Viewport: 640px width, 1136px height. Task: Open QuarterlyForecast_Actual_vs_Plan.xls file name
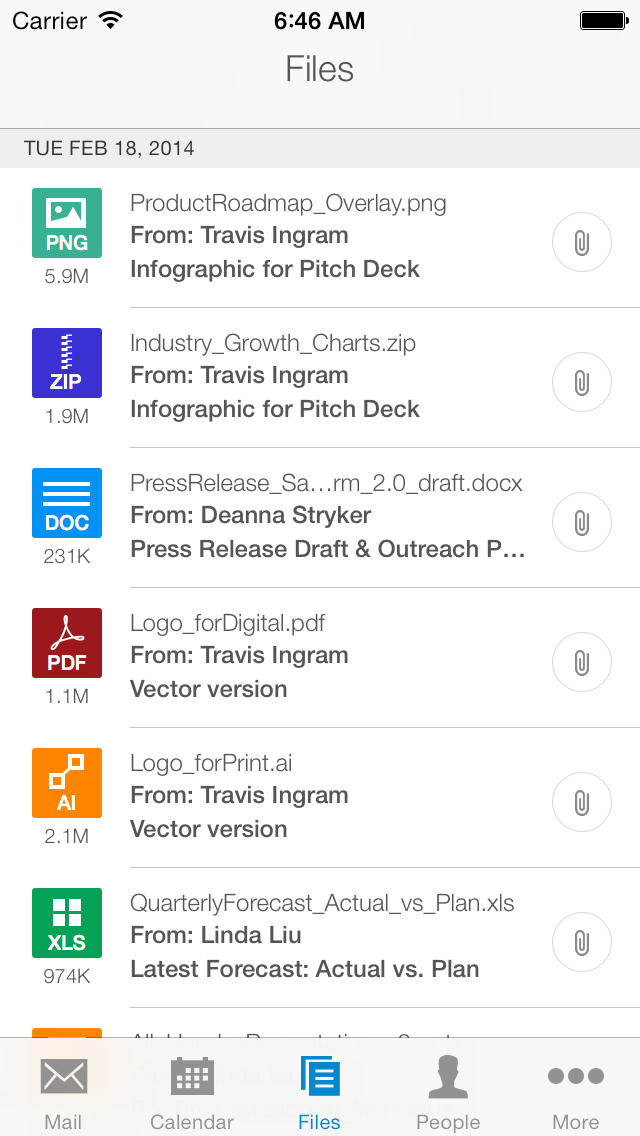point(322,904)
